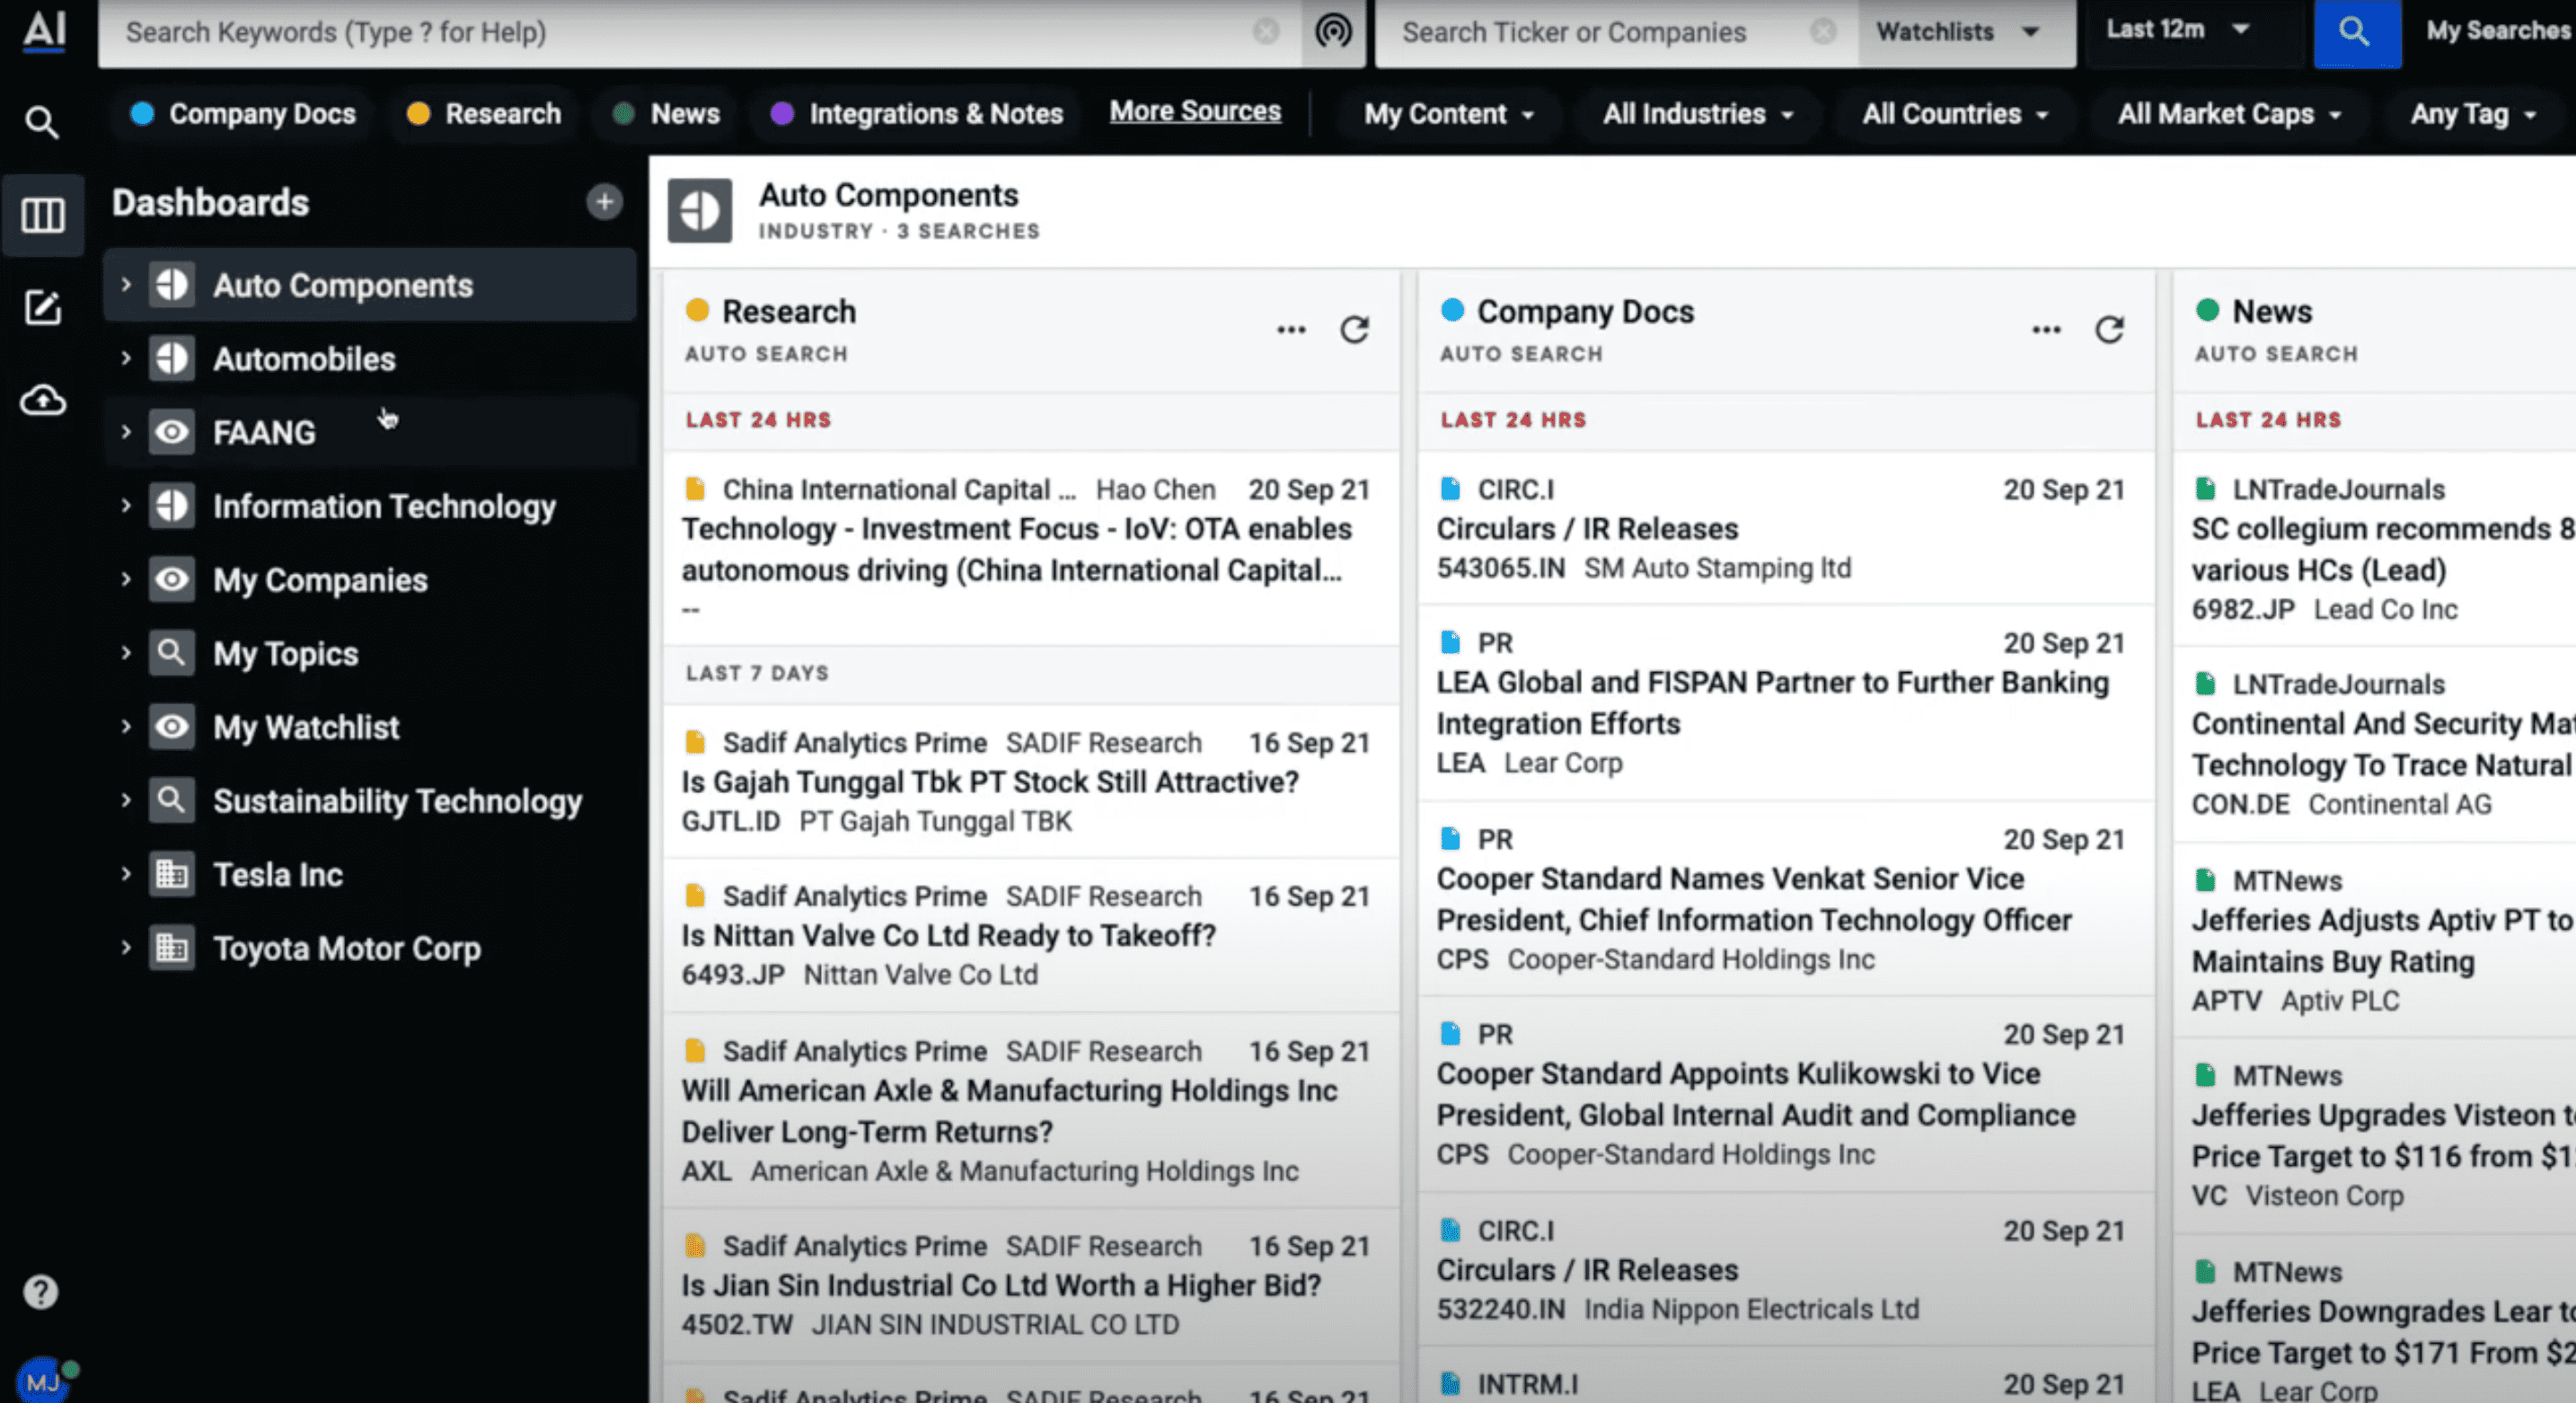Clear the keyword search field
This screenshot has height=1403, width=2576.
pyautogui.click(x=1266, y=32)
